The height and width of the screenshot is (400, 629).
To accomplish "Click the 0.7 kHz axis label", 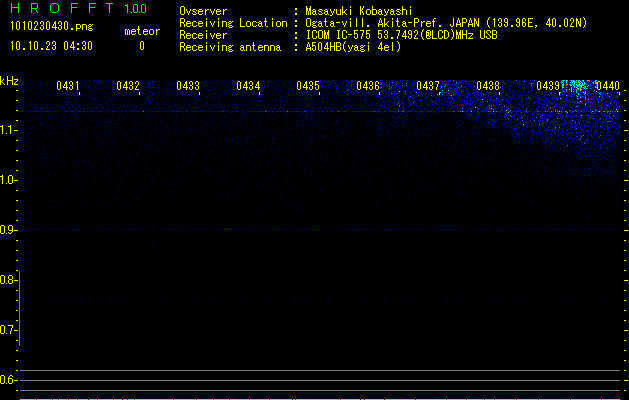I will pos(7,330).
